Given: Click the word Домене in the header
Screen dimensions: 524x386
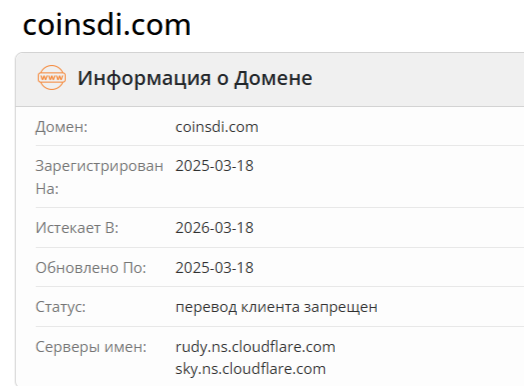Looking at the screenshot, I should pos(273,78).
